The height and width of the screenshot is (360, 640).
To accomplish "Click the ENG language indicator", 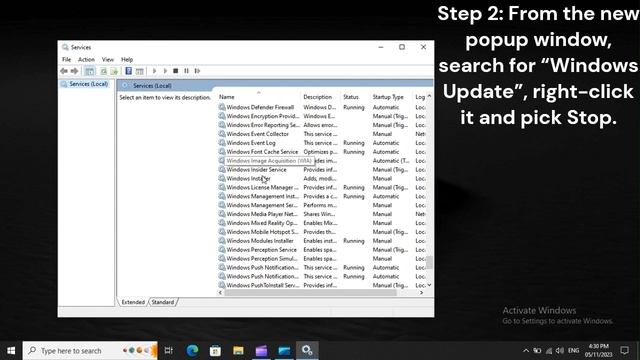I will pos(573,351).
